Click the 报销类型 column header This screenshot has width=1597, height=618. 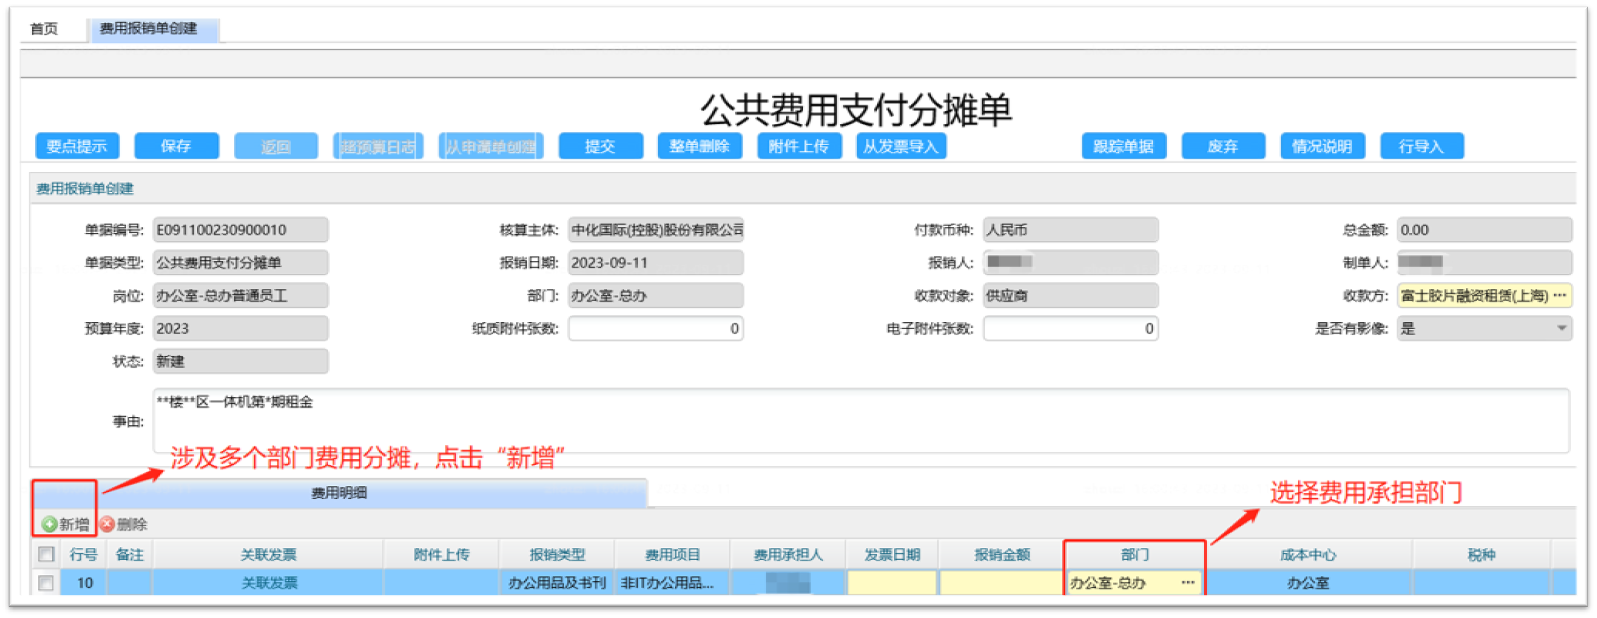point(557,555)
